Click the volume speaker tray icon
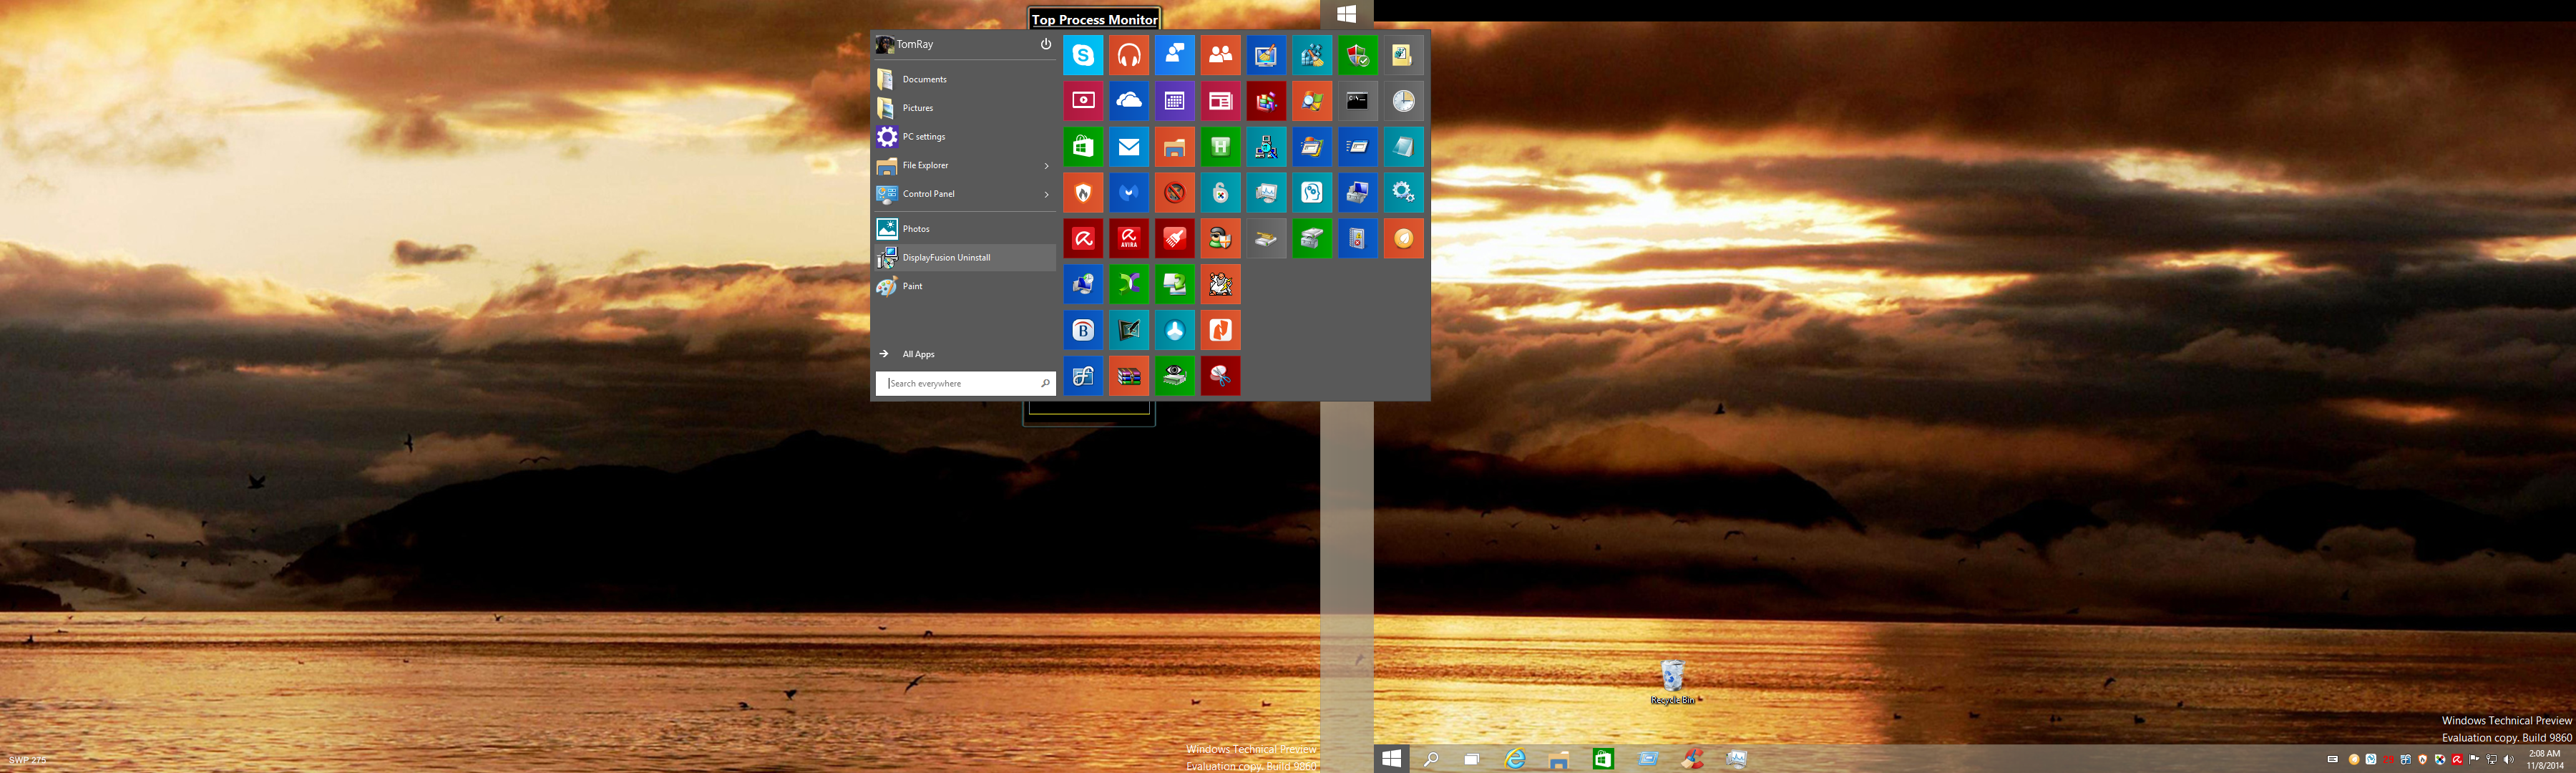Viewport: 2576px width, 773px height. pos(2508,760)
